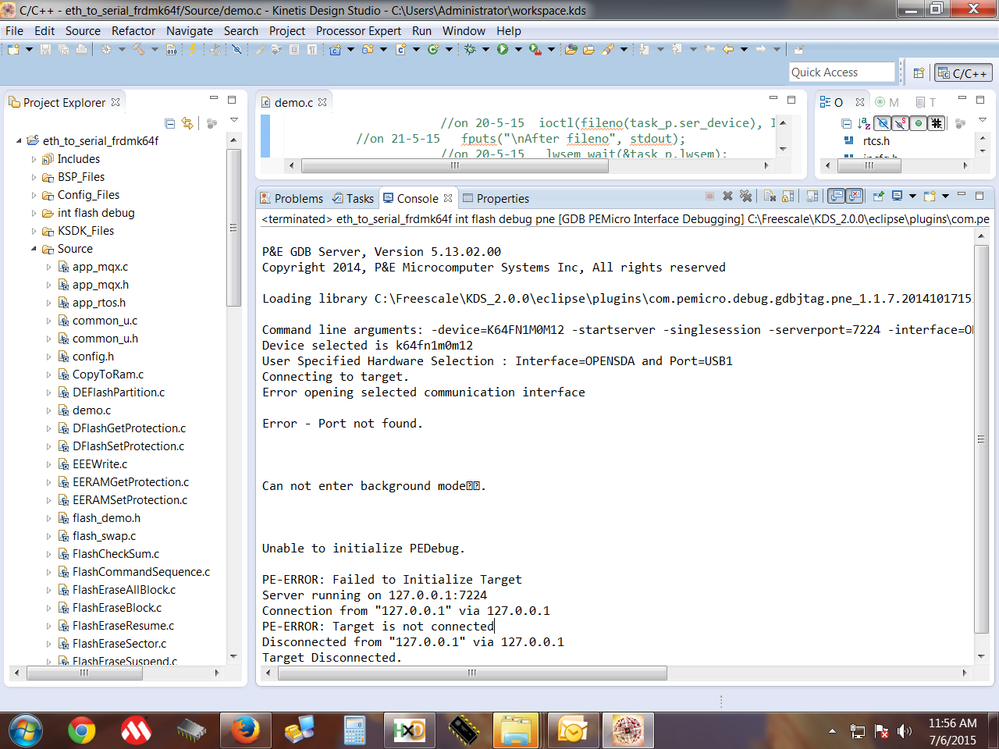Select the C/C++ perspective button

[x=963, y=73]
